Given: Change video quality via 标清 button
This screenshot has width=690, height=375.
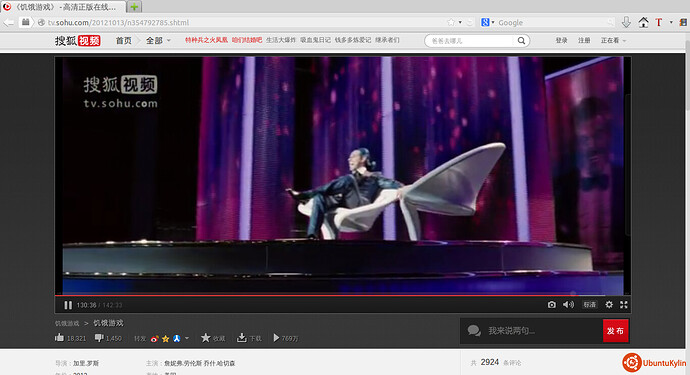Looking at the screenshot, I should (589, 305).
